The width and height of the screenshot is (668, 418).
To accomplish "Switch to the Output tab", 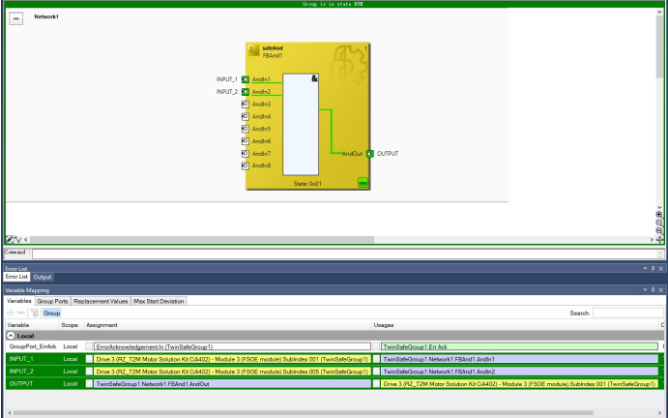I will click(x=43, y=277).
